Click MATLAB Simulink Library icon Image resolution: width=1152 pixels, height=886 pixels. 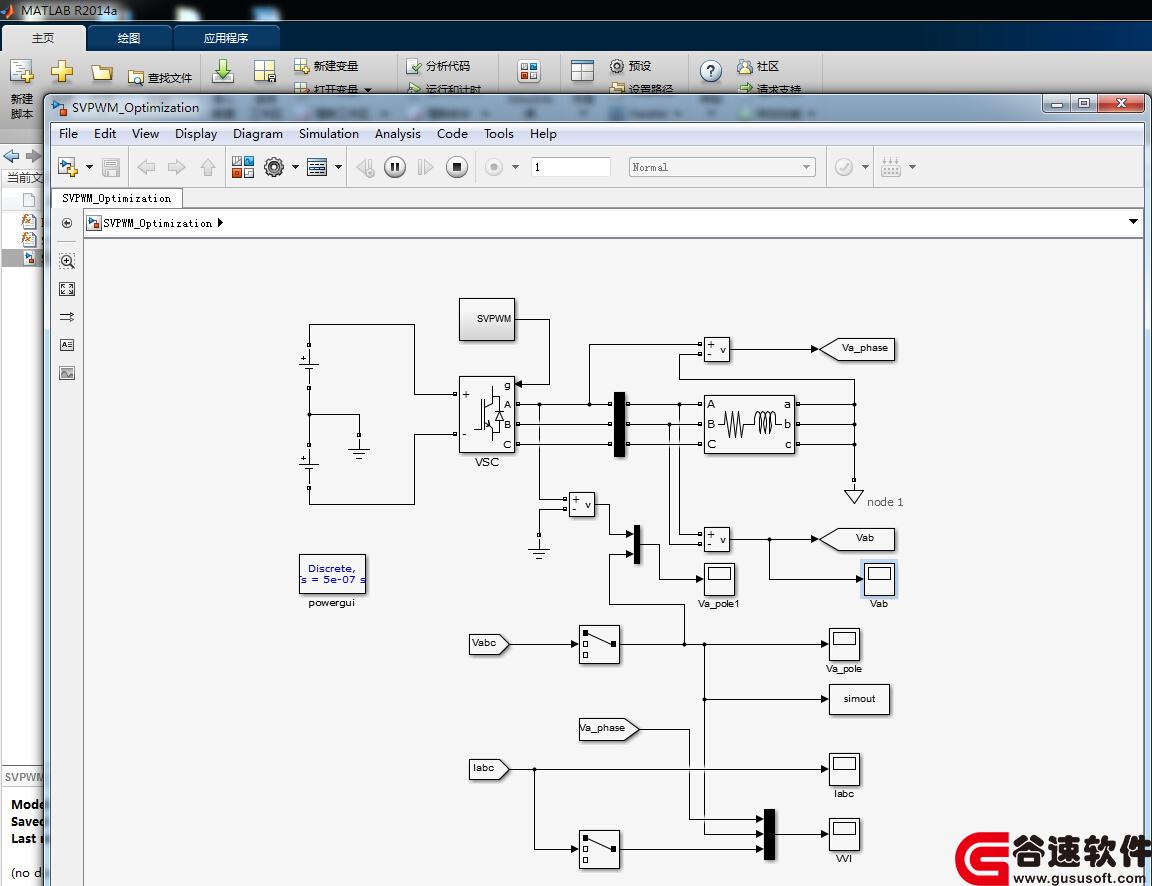[x=528, y=71]
